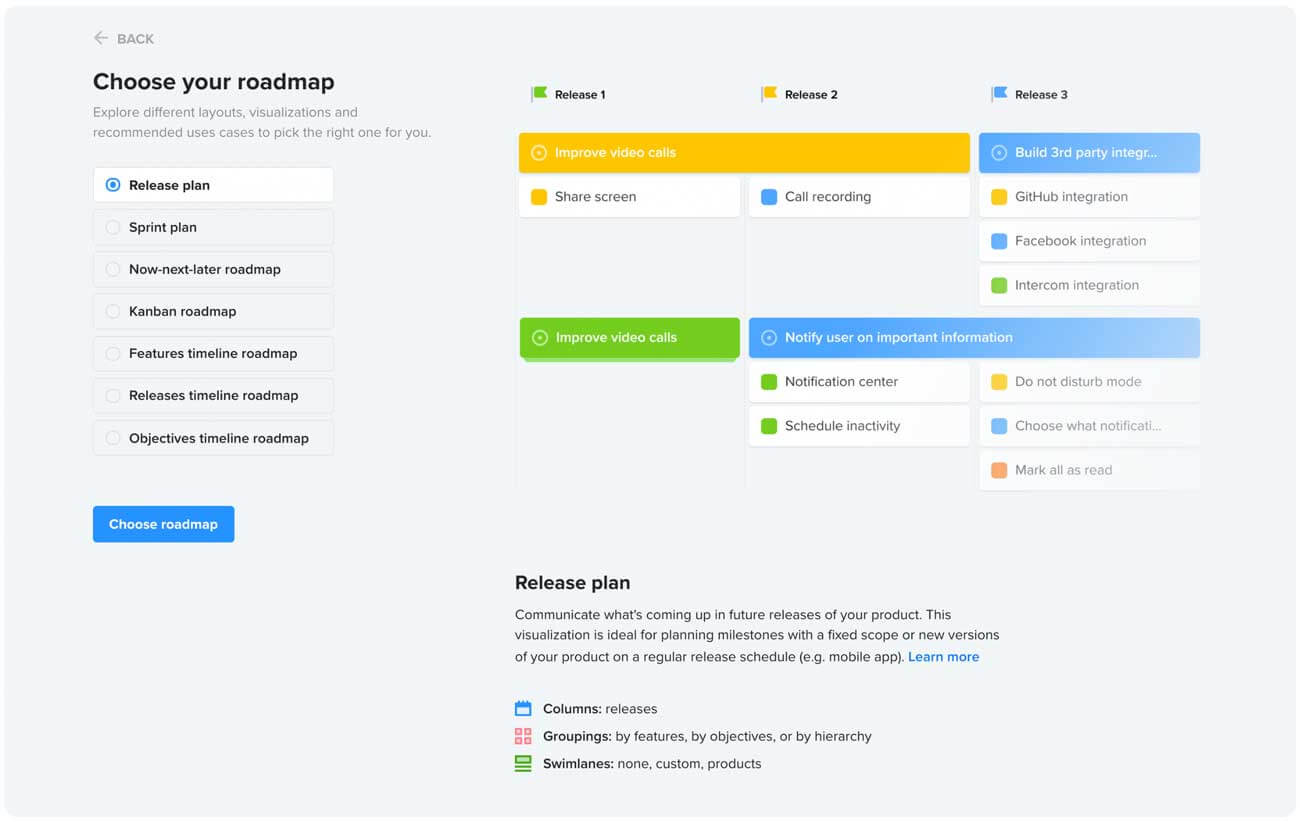Open the Learn more link
This screenshot has width=1300, height=822.
[x=943, y=657]
